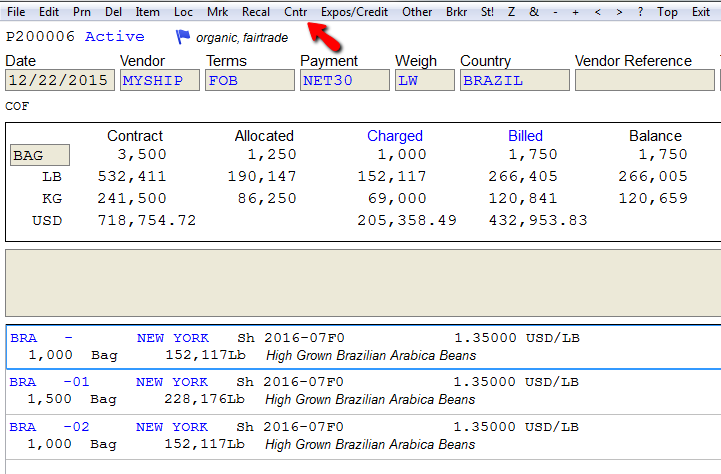Click the COF commodity label
721x474 pixels.
[x=17, y=106]
